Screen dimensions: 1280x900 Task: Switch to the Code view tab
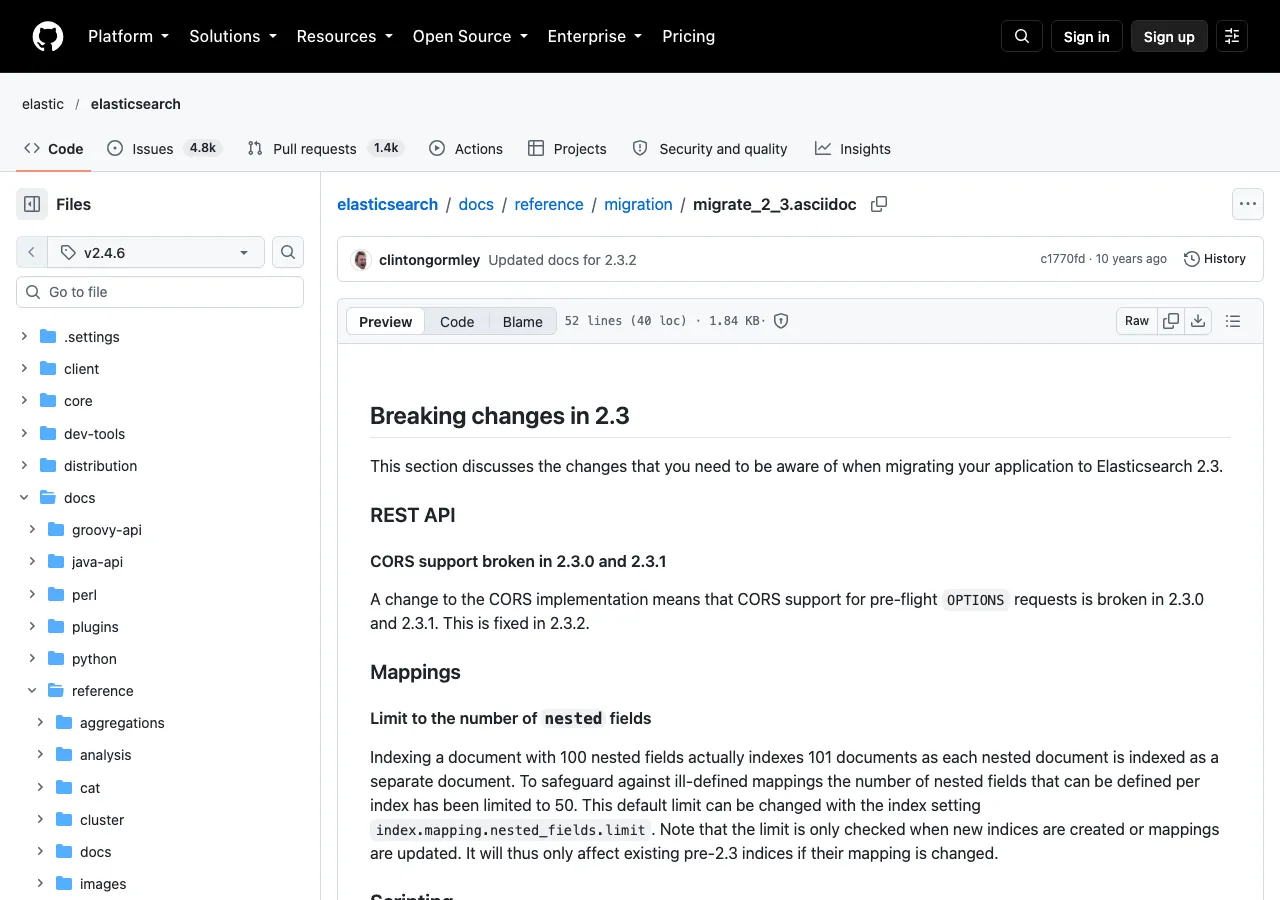pos(457,321)
